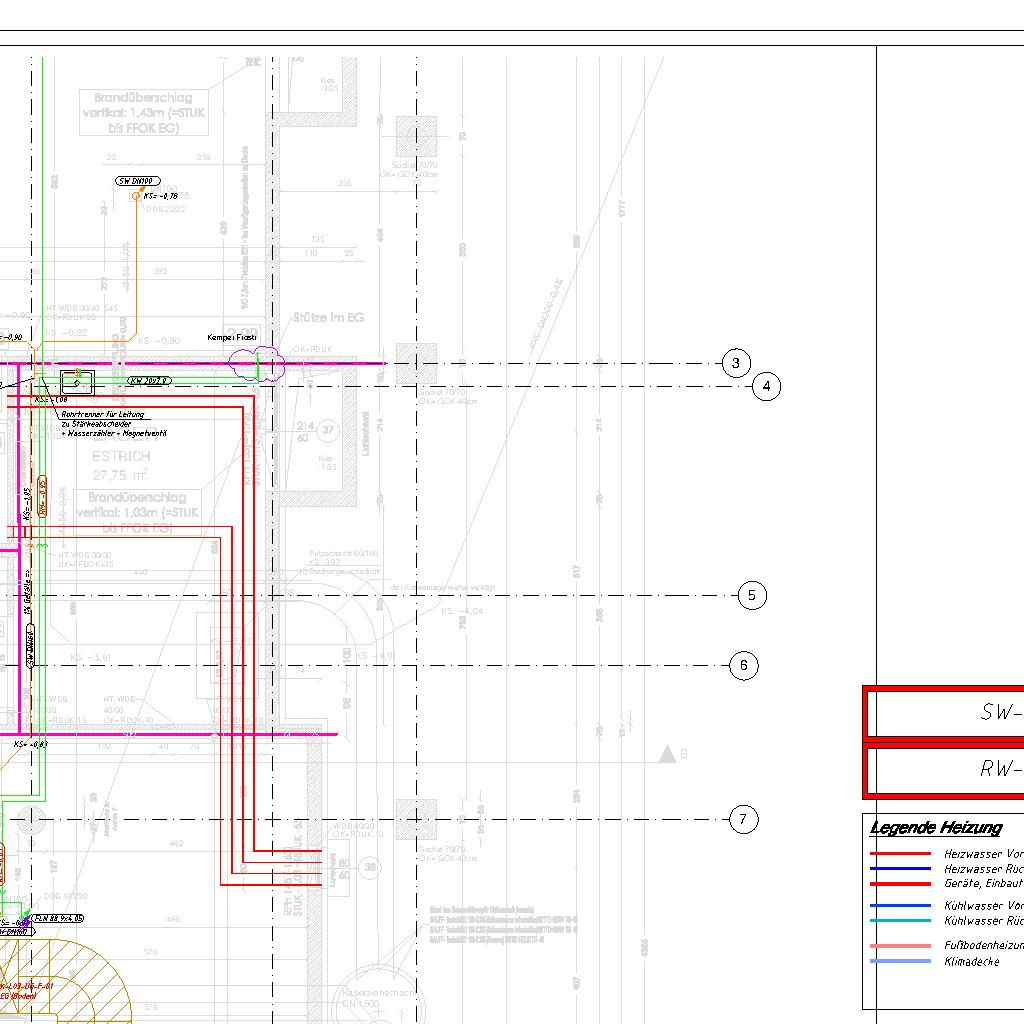
Task: Click grid axis bubble number 7
Action: [x=743, y=820]
